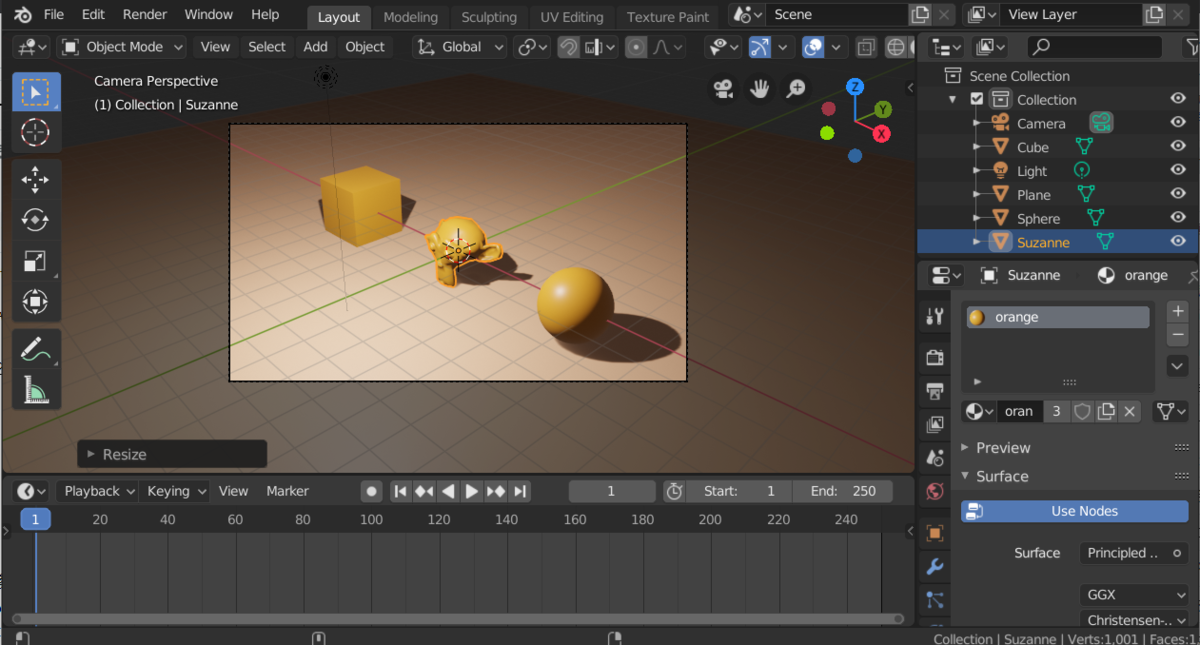Image resolution: width=1200 pixels, height=645 pixels.
Task: Click the current frame number field
Action: pyautogui.click(x=611, y=491)
